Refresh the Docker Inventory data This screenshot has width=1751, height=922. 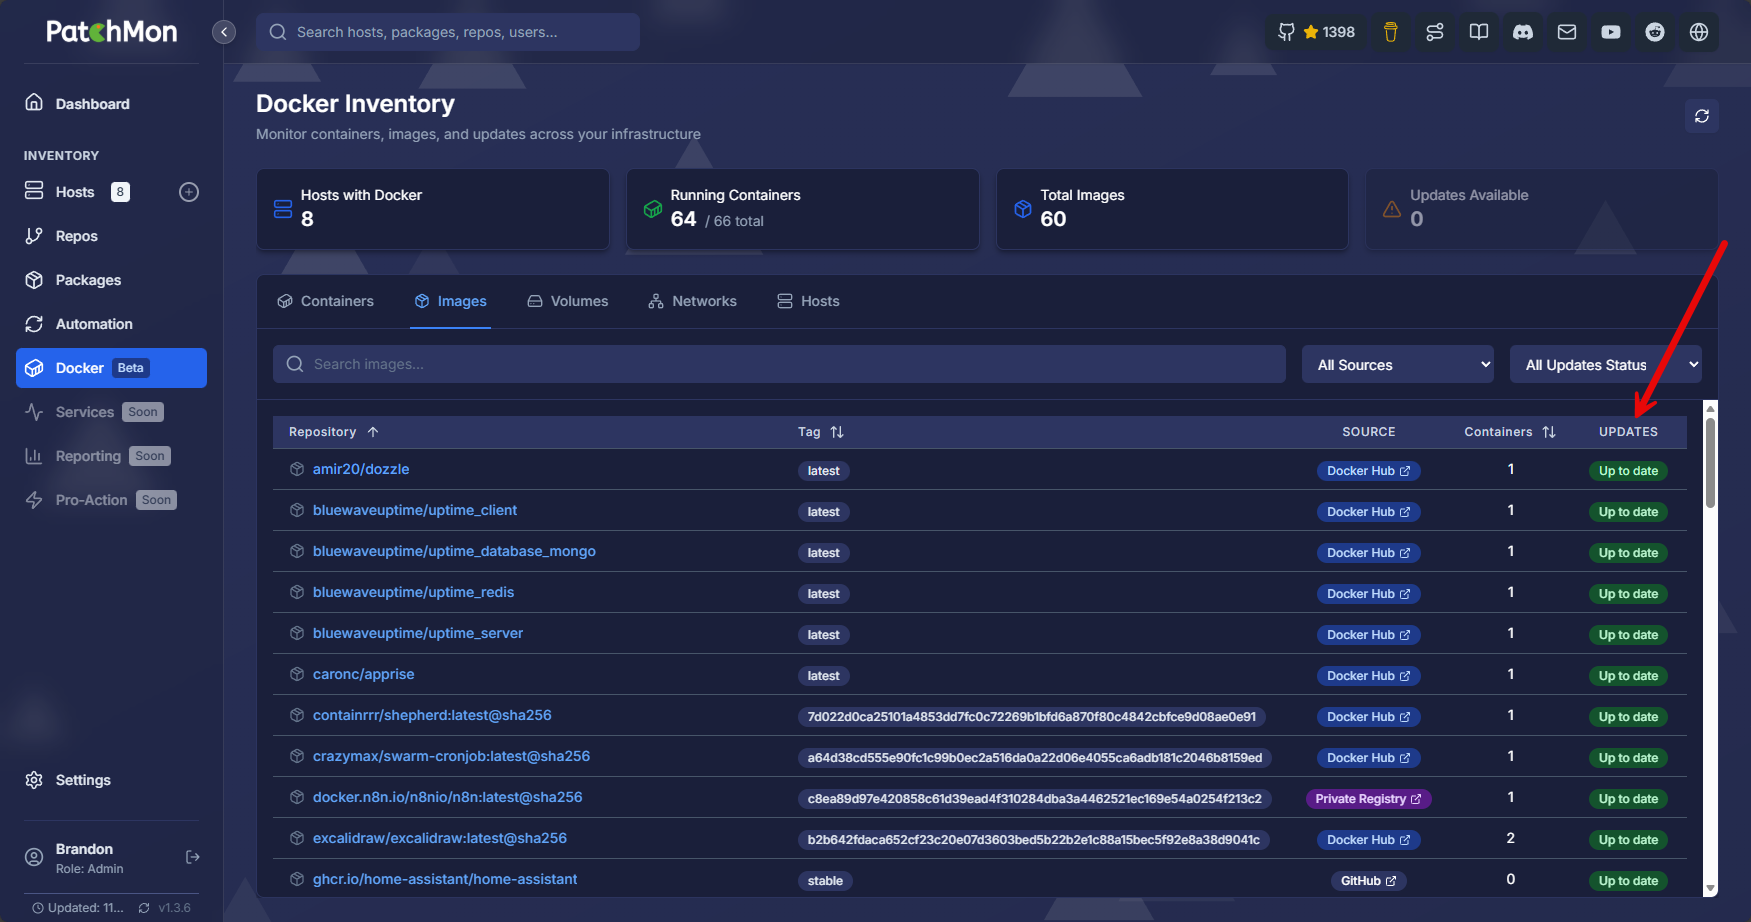[x=1702, y=116]
